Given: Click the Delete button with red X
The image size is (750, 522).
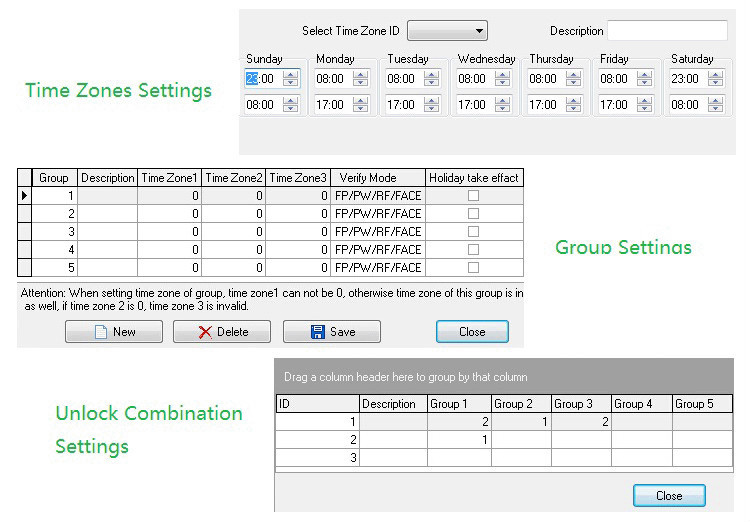Looking at the screenshot, I should pyautogui.click(x=222, y=332).
